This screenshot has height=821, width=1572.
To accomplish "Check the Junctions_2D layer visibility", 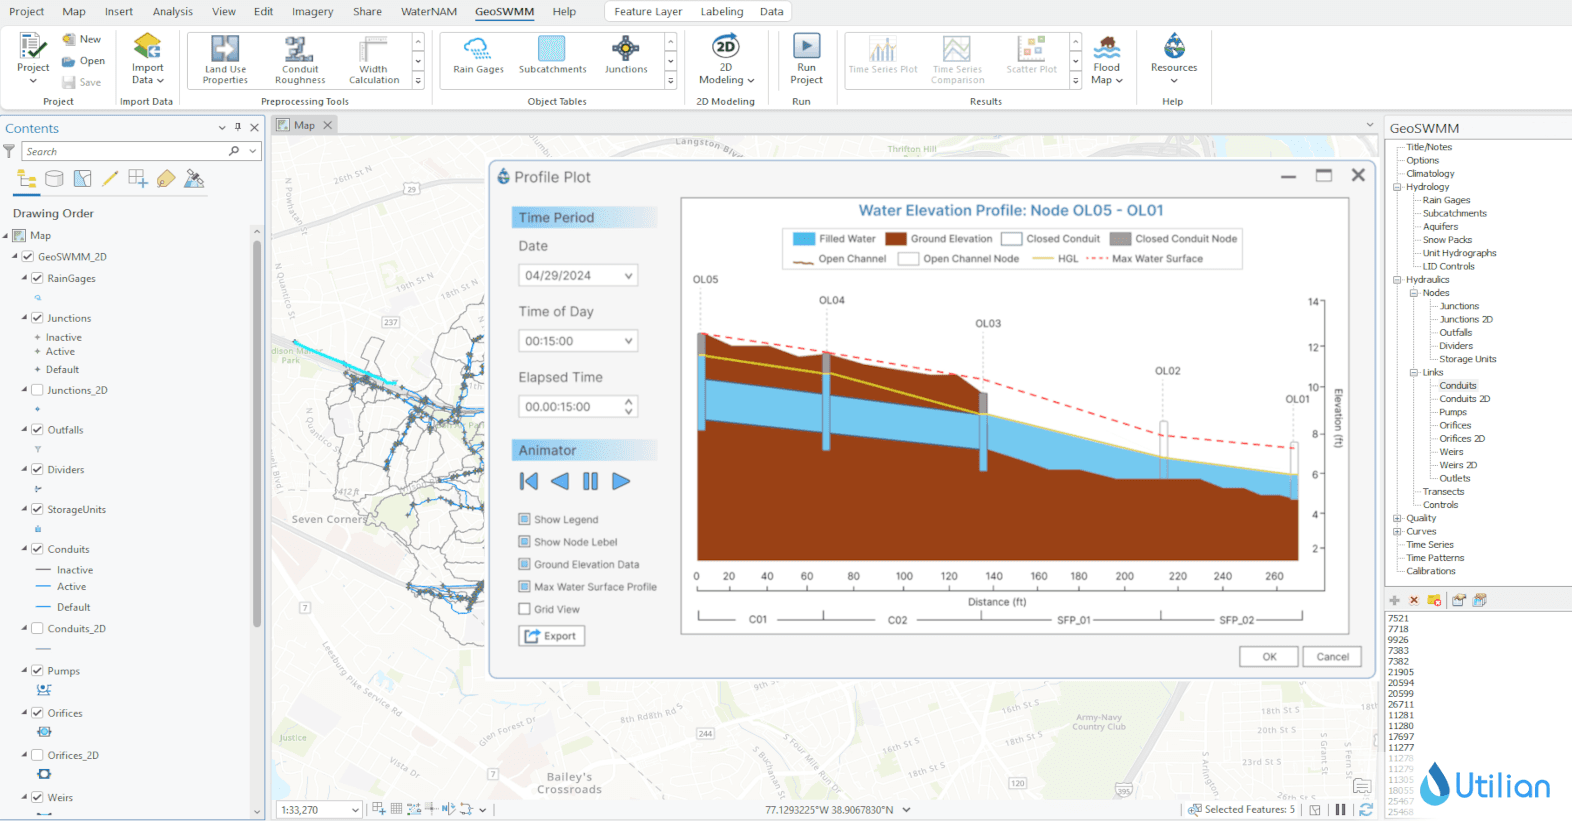I will click(37, 390).
